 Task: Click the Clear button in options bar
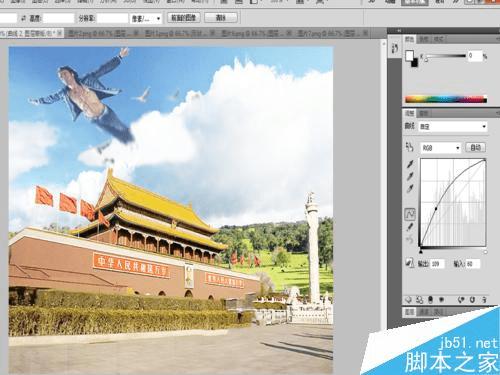tap(220, 18)
